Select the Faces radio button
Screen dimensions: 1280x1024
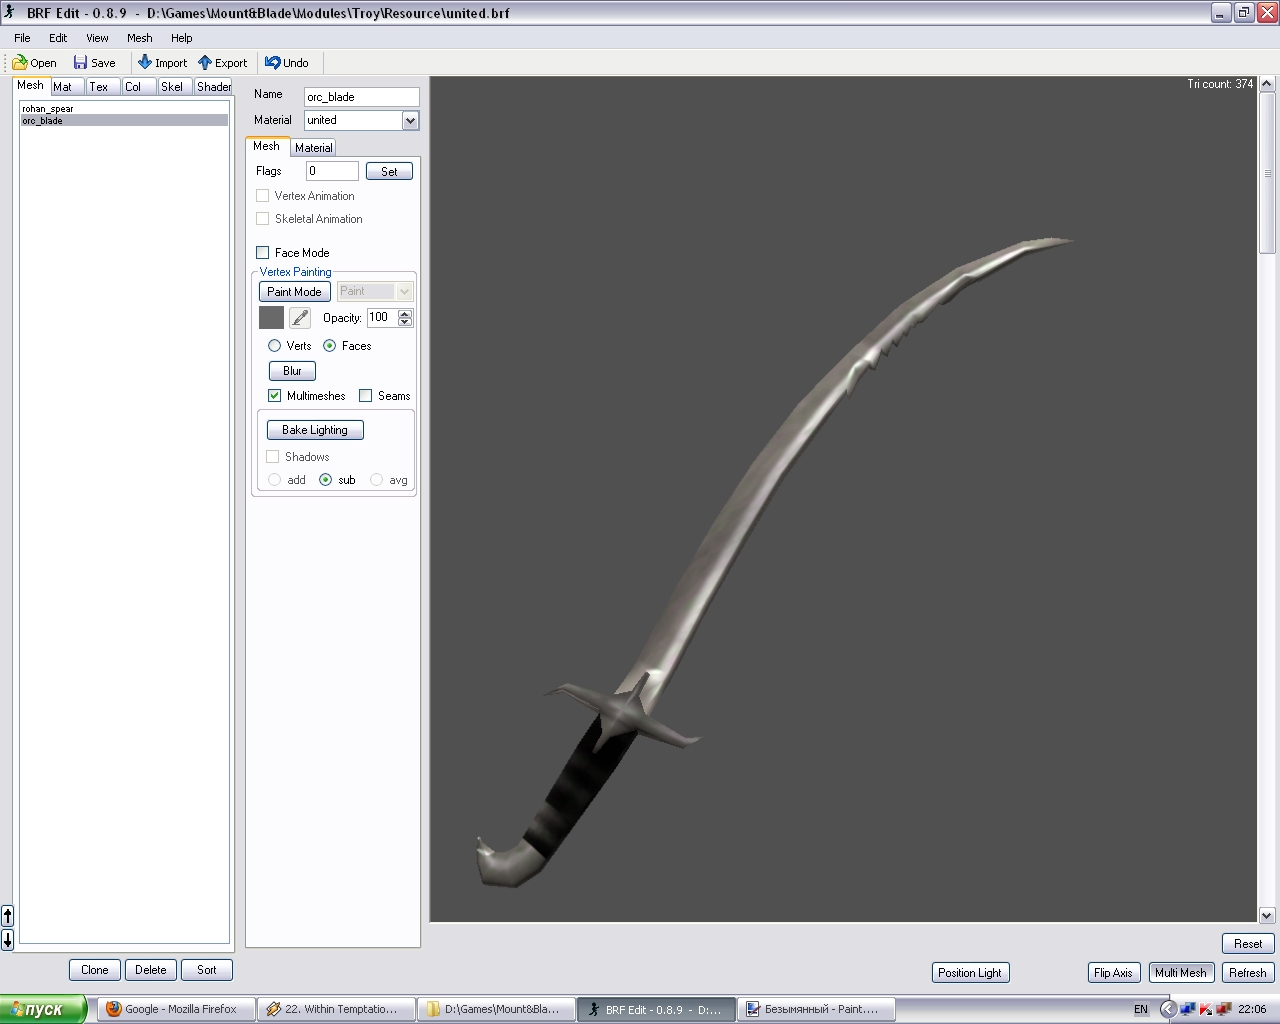tap(329, 346)
